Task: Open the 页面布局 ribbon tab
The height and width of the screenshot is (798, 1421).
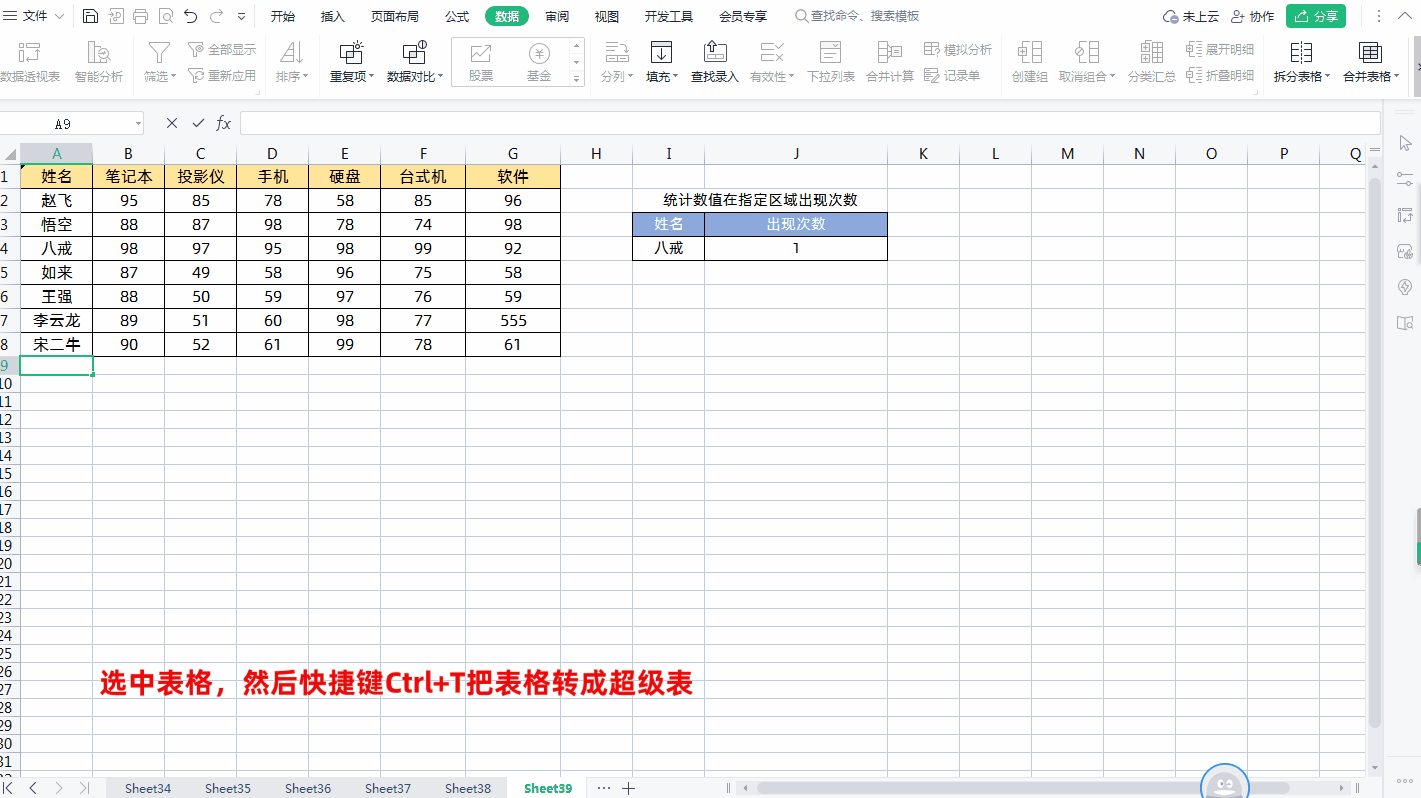Action: (395, 16)
